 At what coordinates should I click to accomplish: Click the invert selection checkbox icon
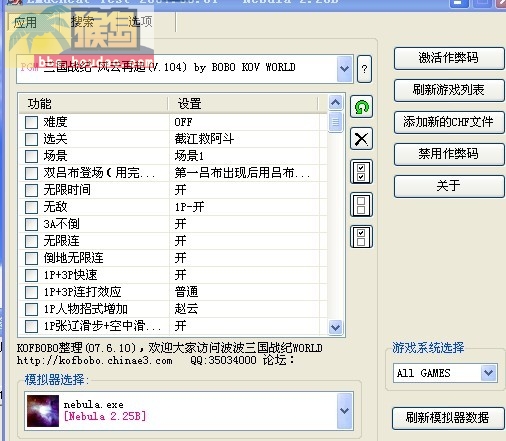click(361, 237)
